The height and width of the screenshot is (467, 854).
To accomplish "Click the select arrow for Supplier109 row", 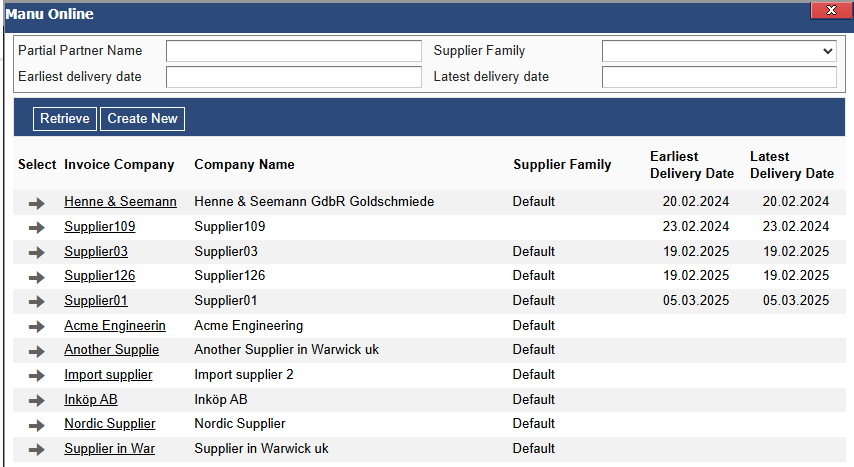I will coord(37,227).
